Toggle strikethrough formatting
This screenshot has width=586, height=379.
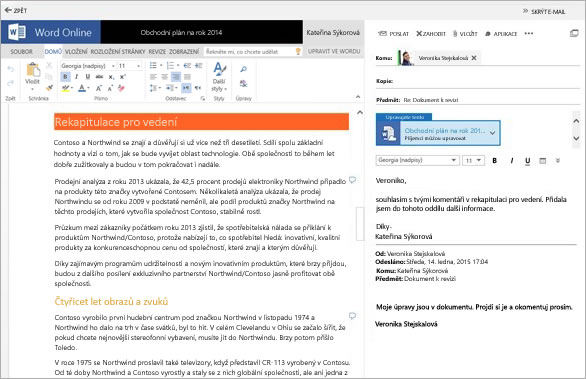(x=99, y=77)
